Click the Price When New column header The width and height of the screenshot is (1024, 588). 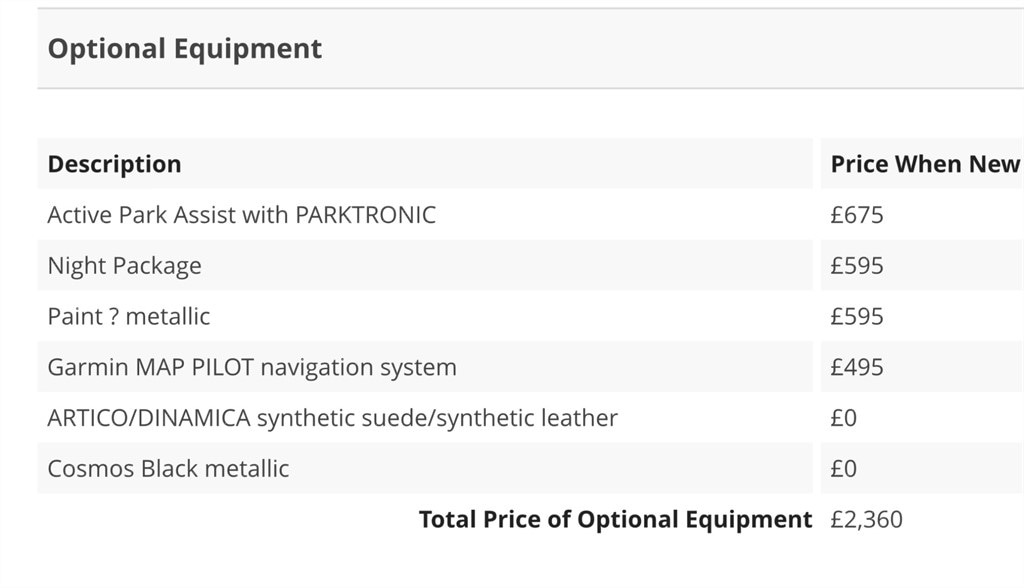click(925, 164)
